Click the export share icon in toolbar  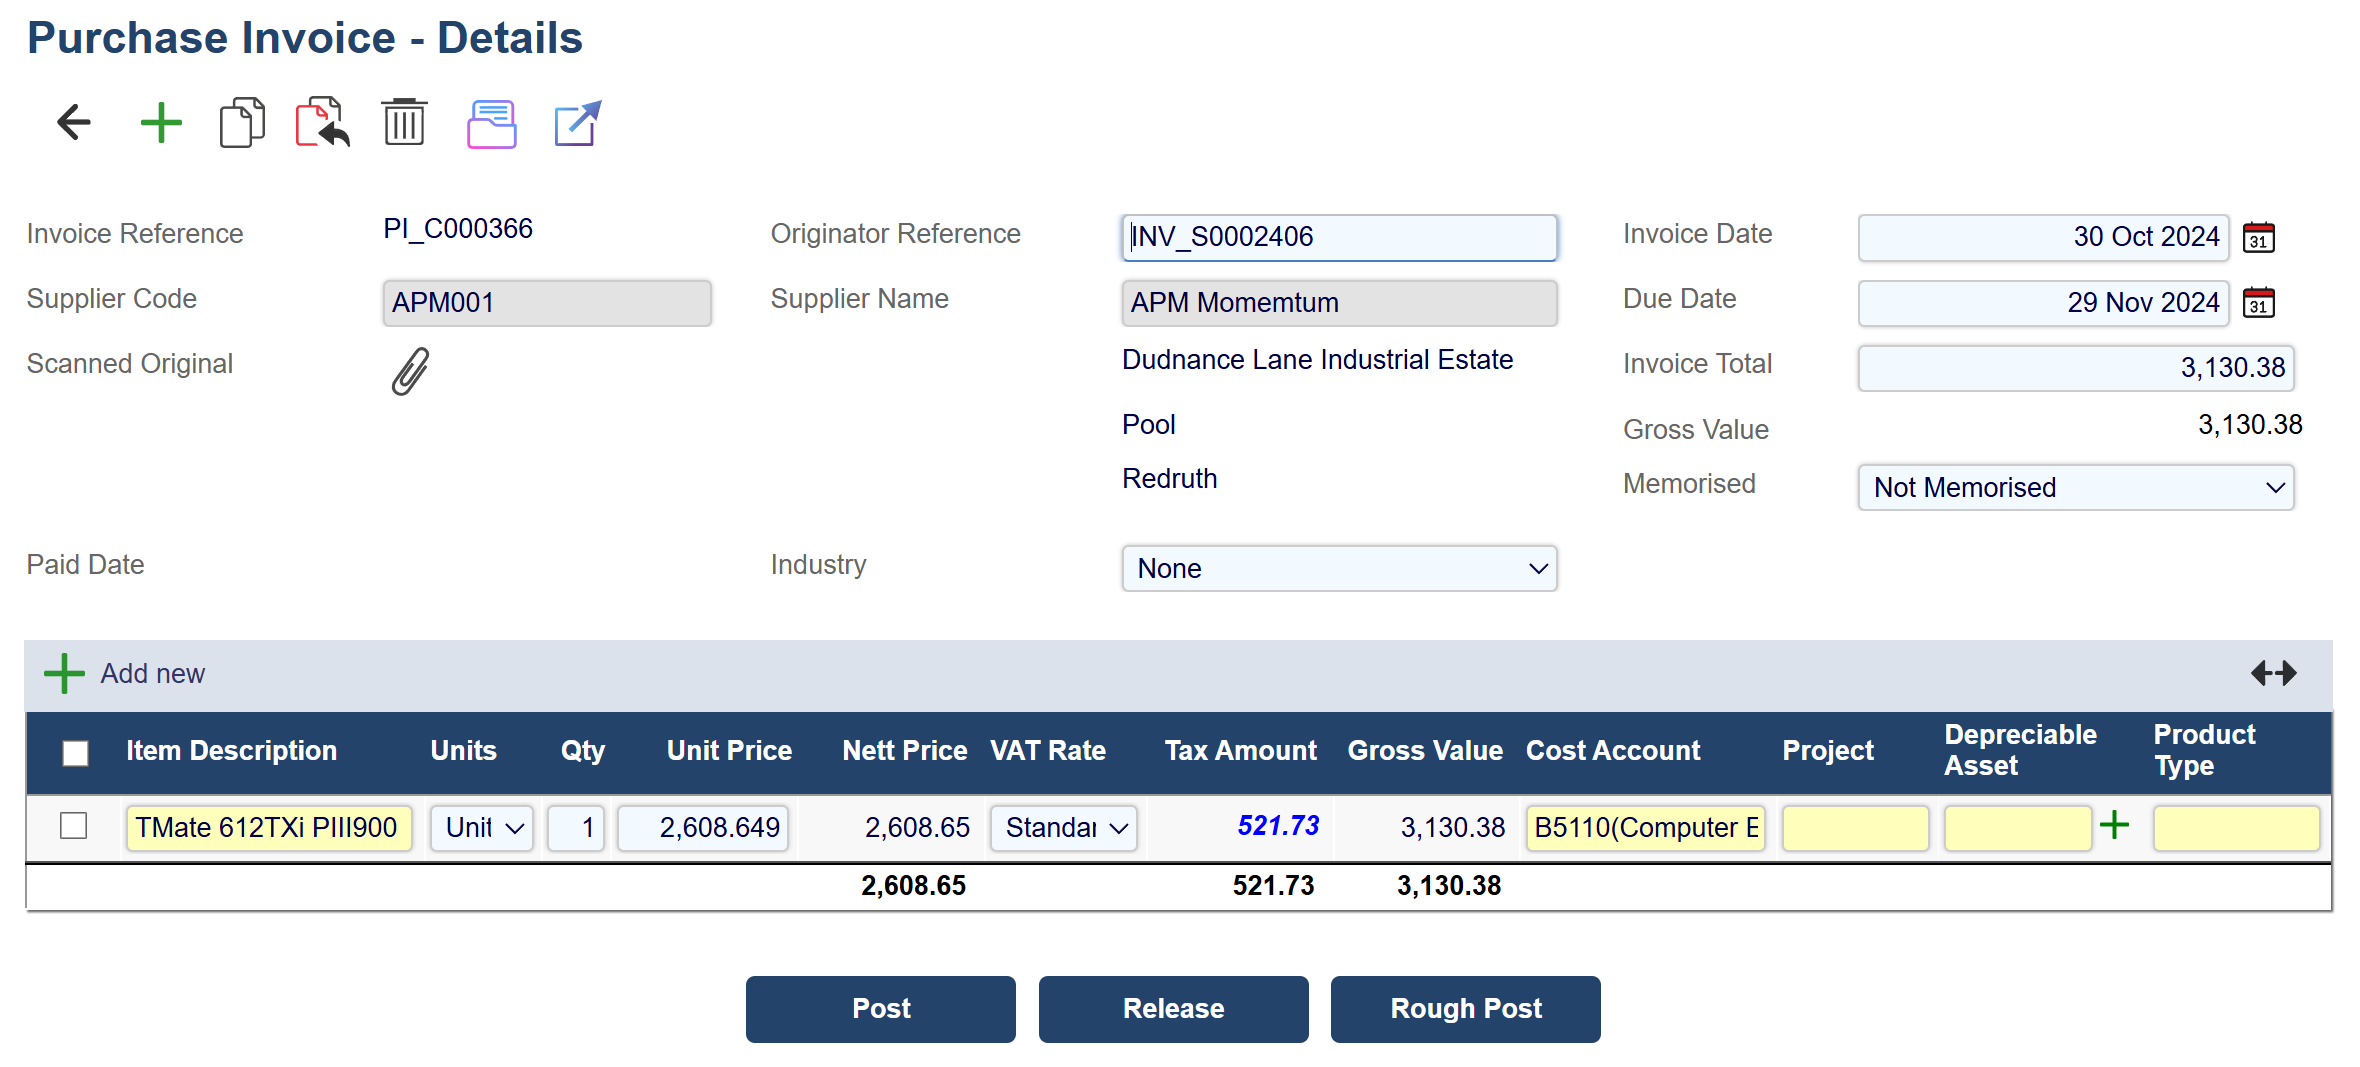(x=577, y=123)
